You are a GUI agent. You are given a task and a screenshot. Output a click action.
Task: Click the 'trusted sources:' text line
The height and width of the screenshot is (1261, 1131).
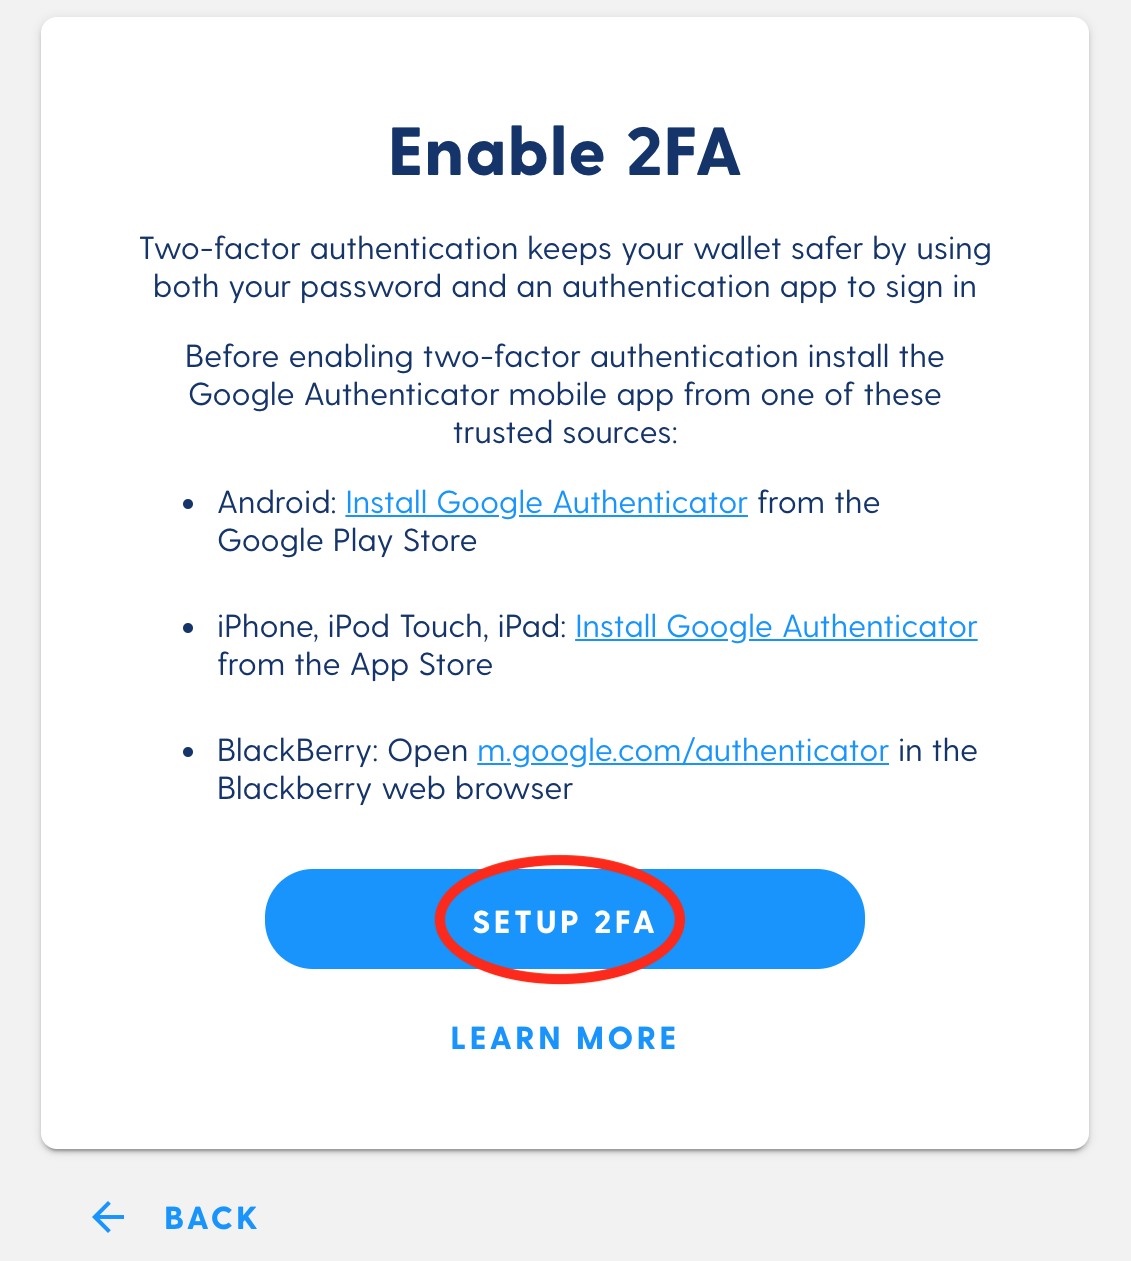coord(565,433)
